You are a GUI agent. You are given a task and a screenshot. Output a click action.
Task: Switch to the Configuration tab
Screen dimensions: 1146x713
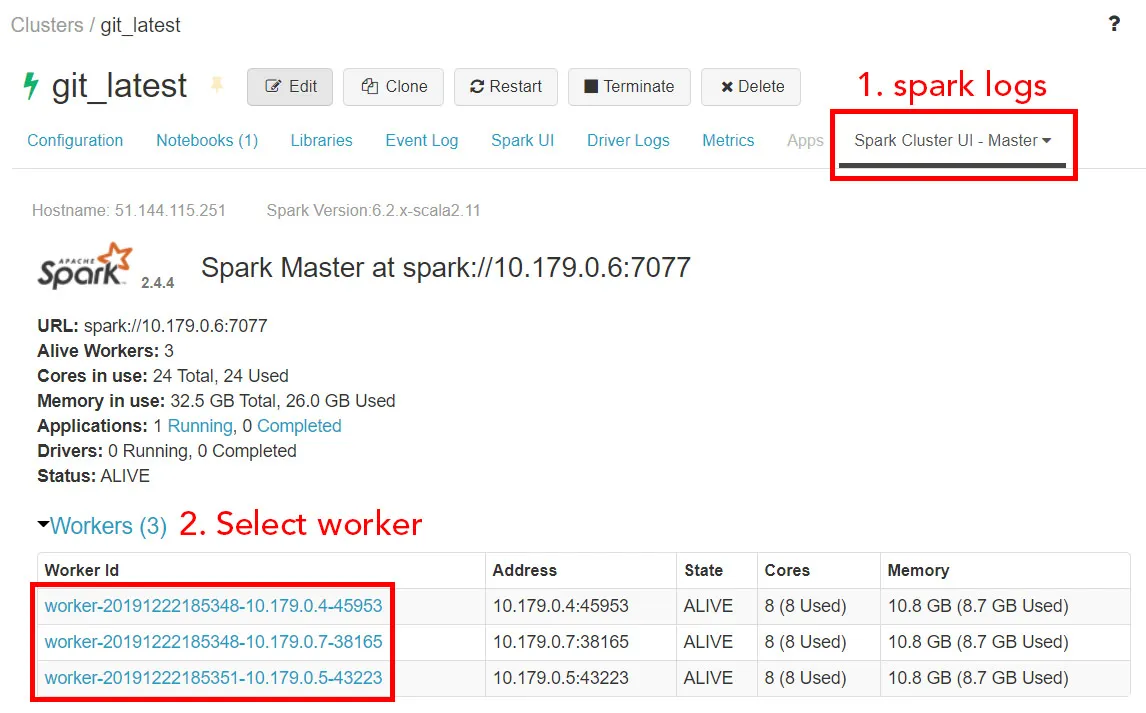point(74,140)
